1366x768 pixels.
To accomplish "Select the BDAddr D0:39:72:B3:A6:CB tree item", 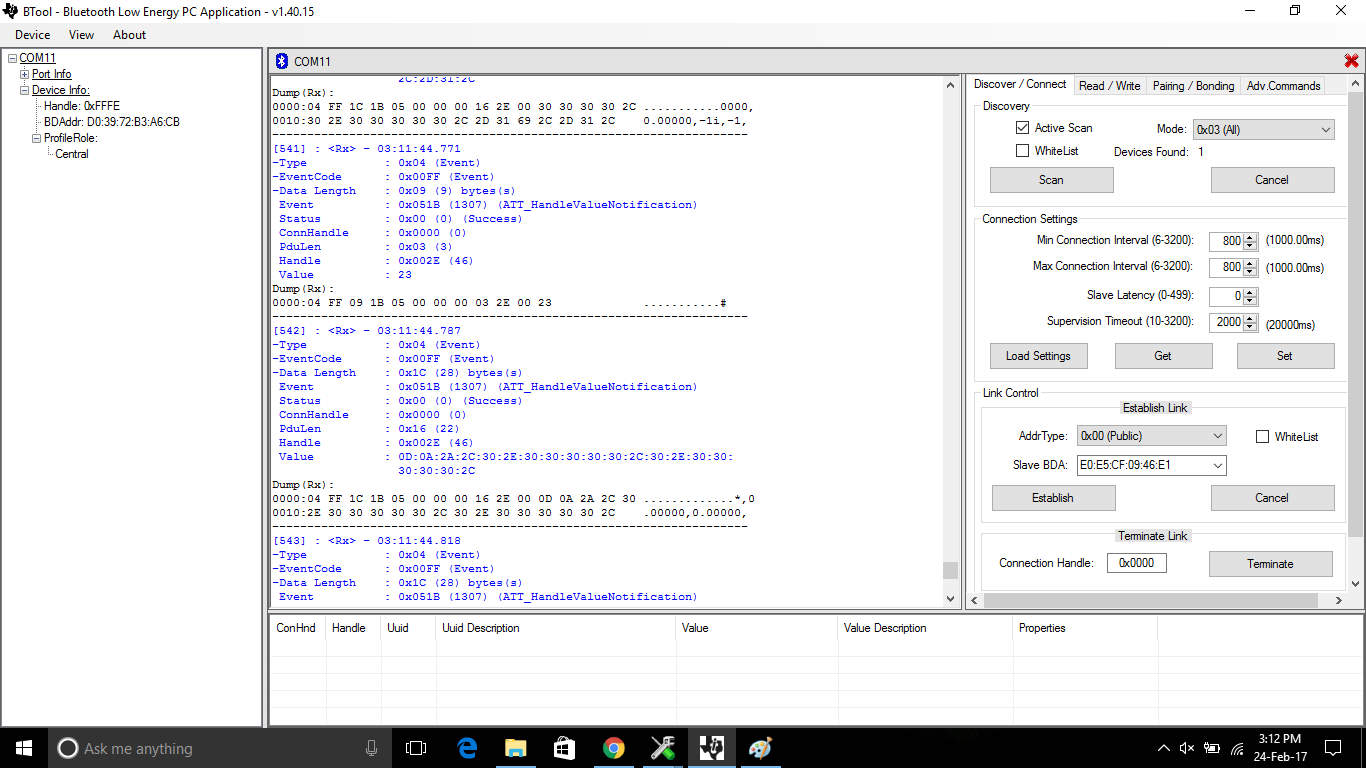I will pyautogui.click(x=112, y=122).
